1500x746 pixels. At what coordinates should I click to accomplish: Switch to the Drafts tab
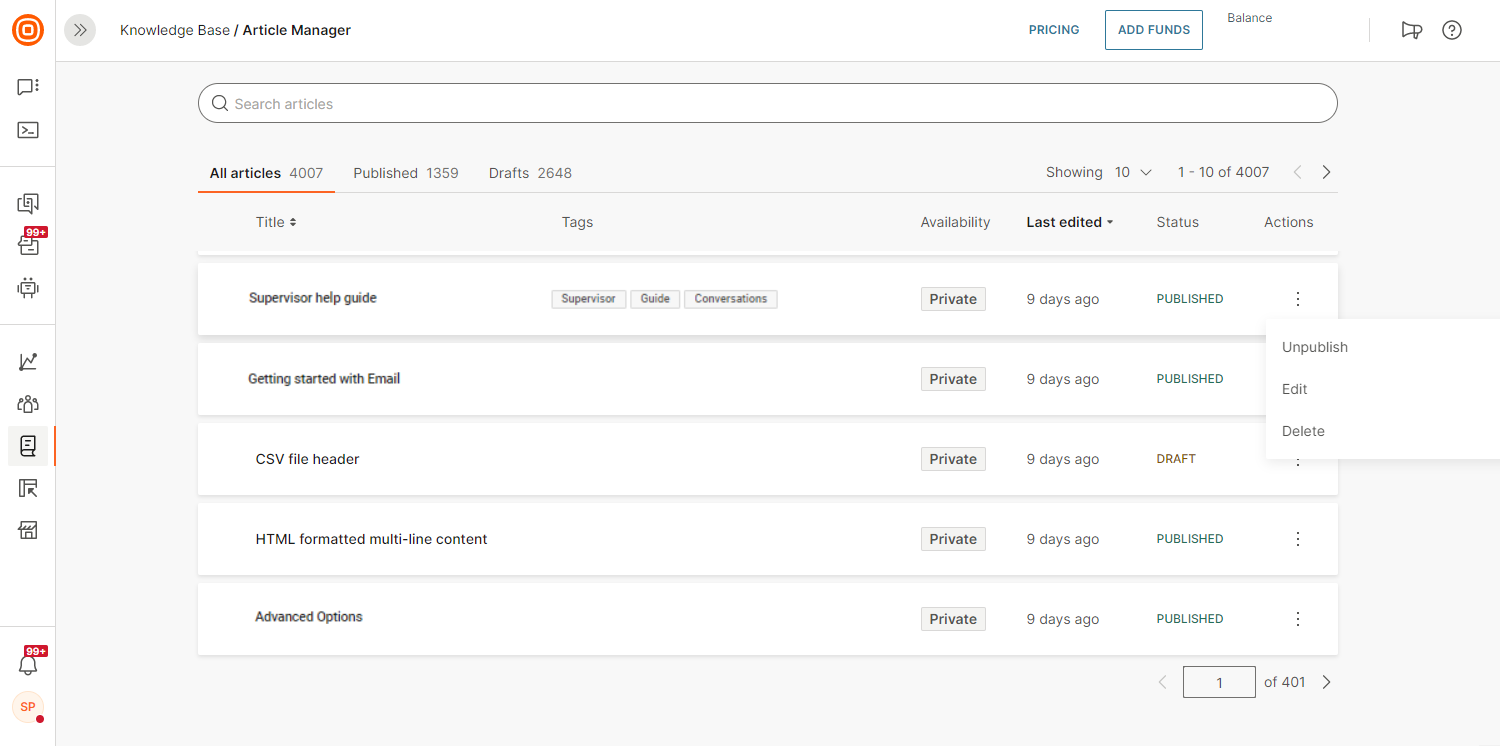pos(530,173)
